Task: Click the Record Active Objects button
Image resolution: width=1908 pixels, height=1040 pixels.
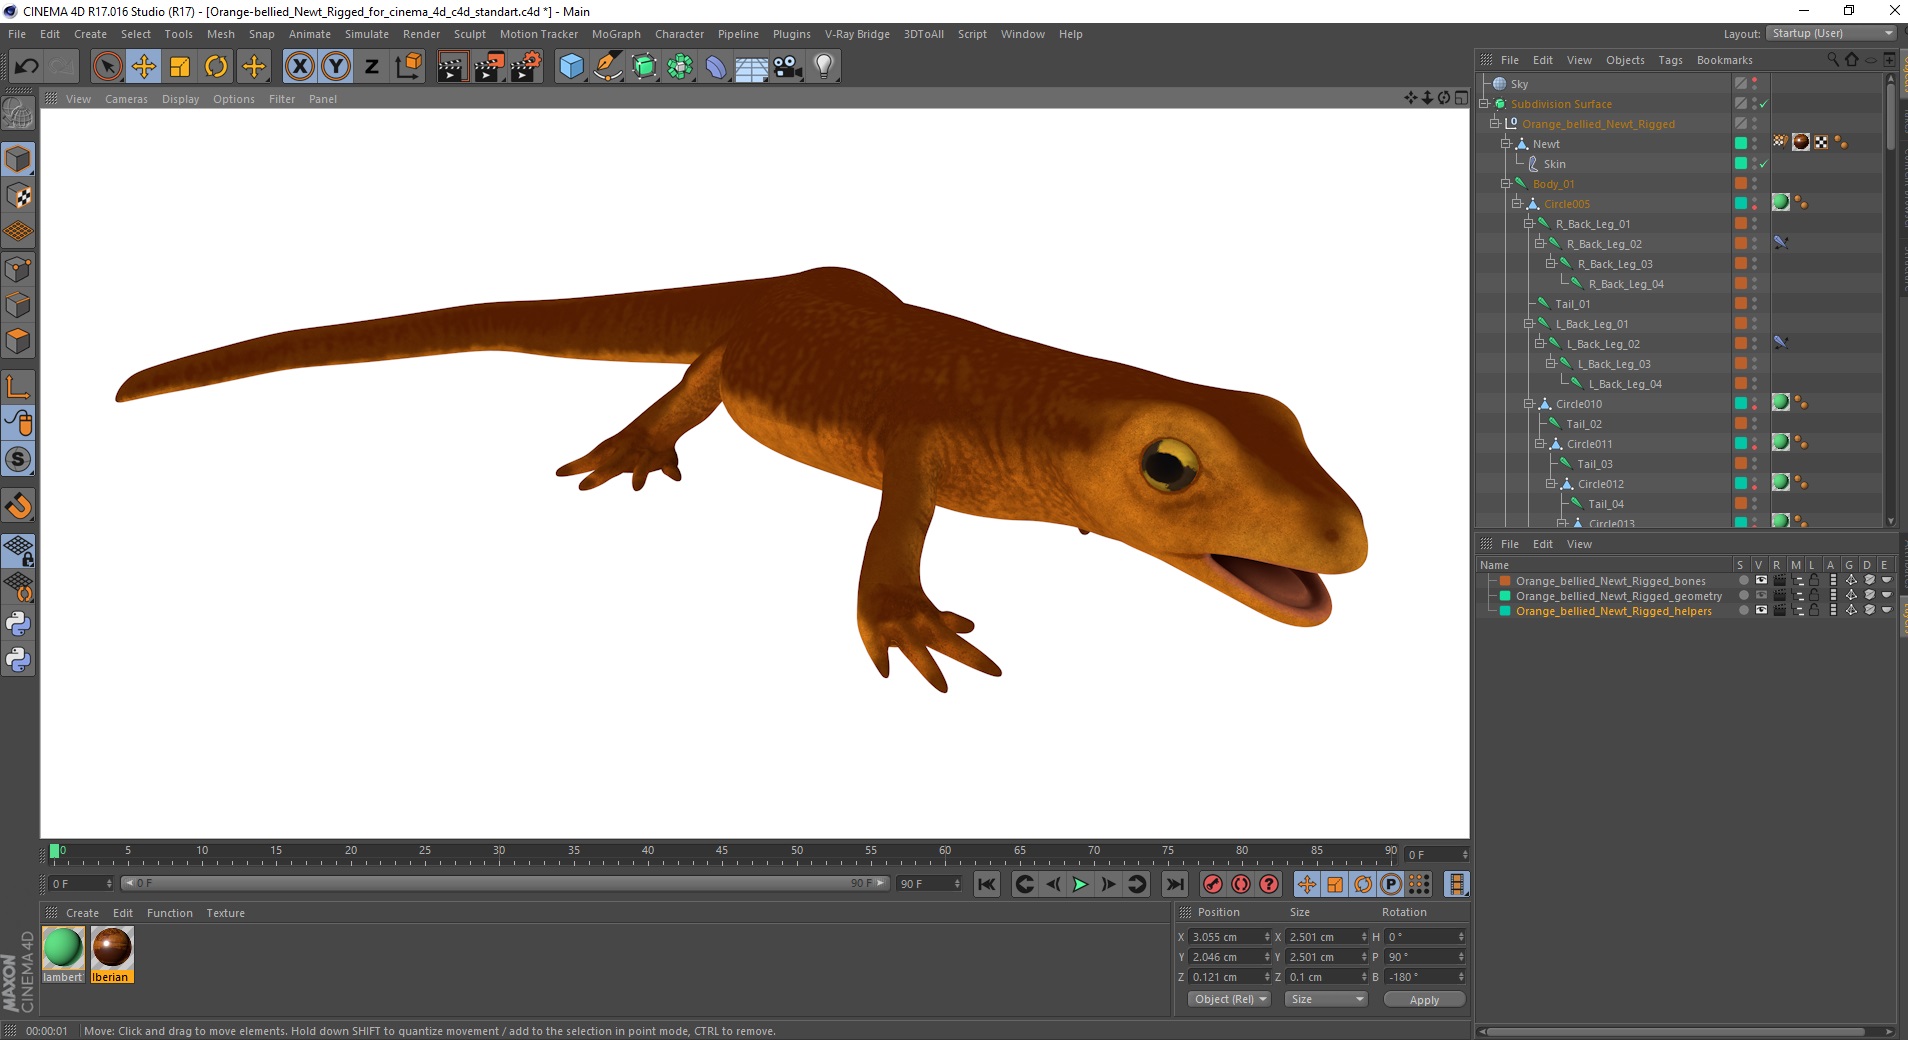Action: tap(1212, 884)
